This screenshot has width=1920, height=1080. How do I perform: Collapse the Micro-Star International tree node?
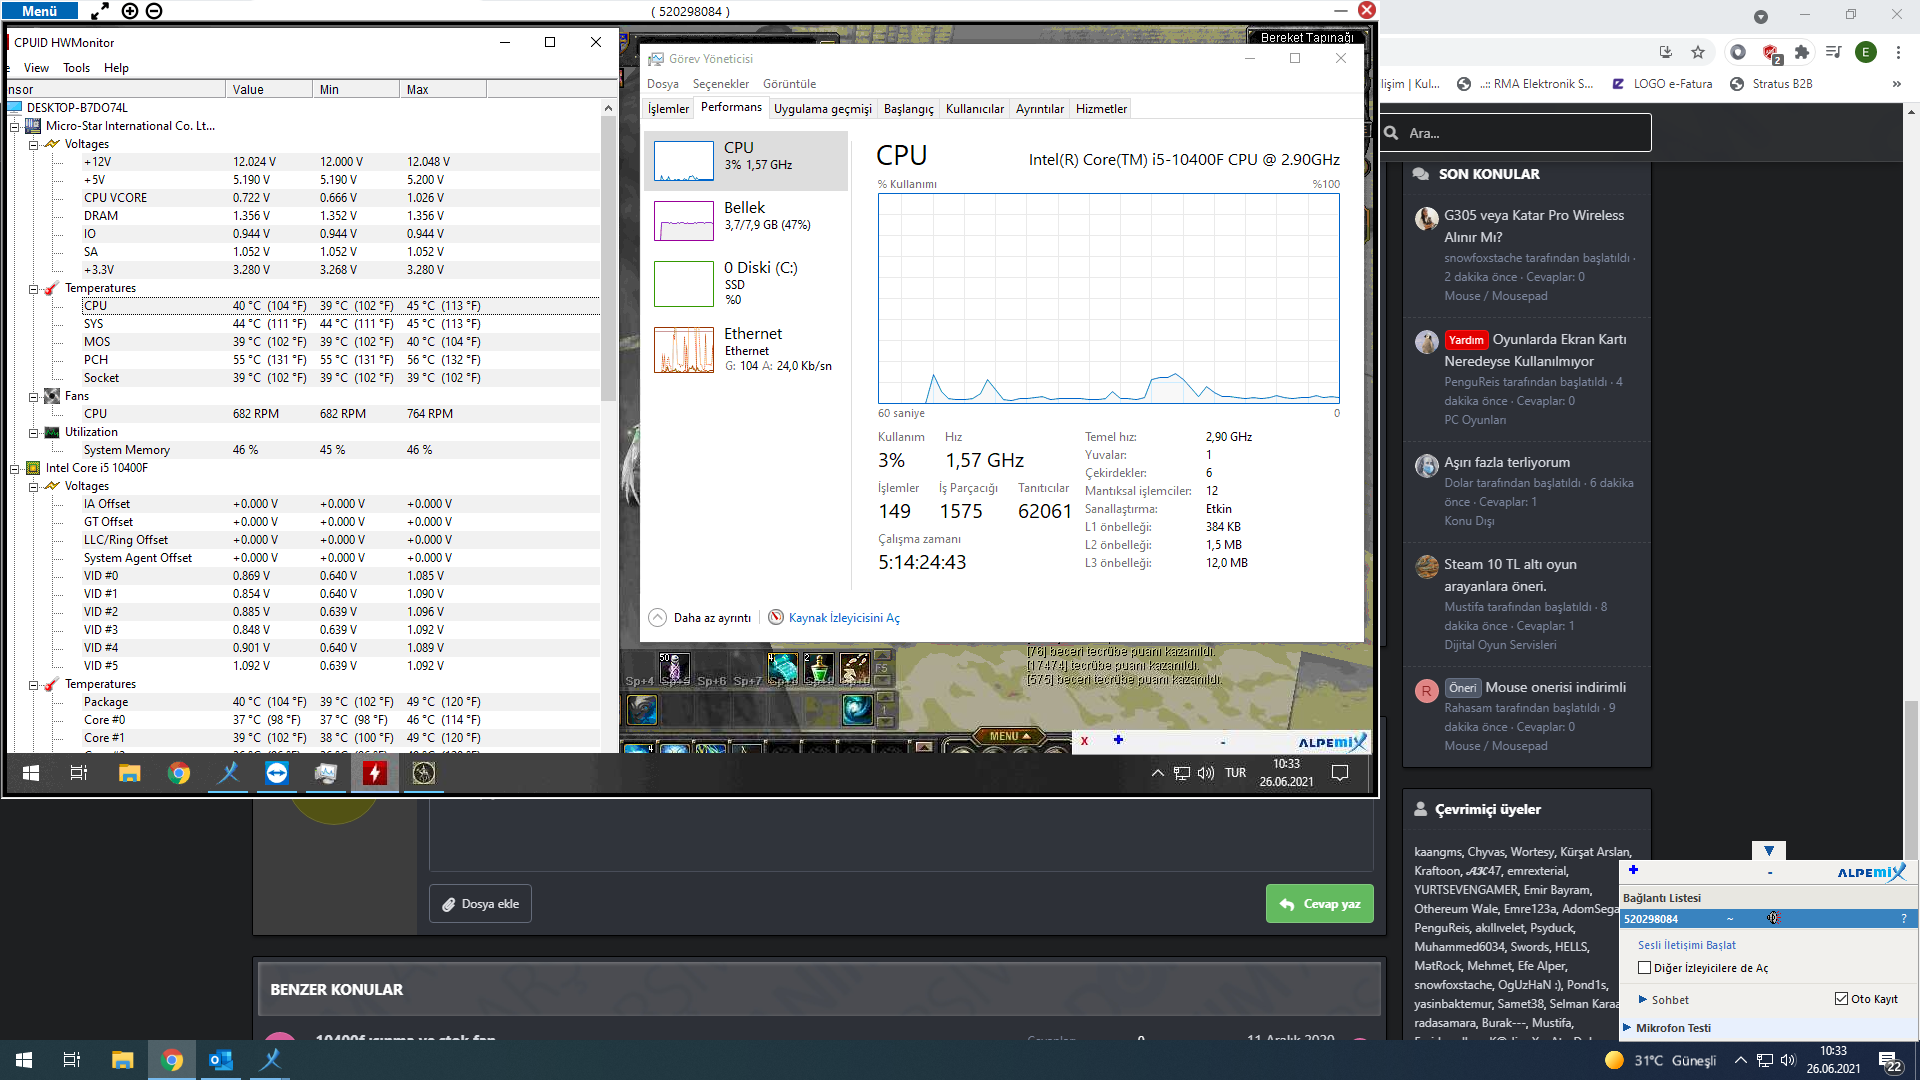pos(15,127)
